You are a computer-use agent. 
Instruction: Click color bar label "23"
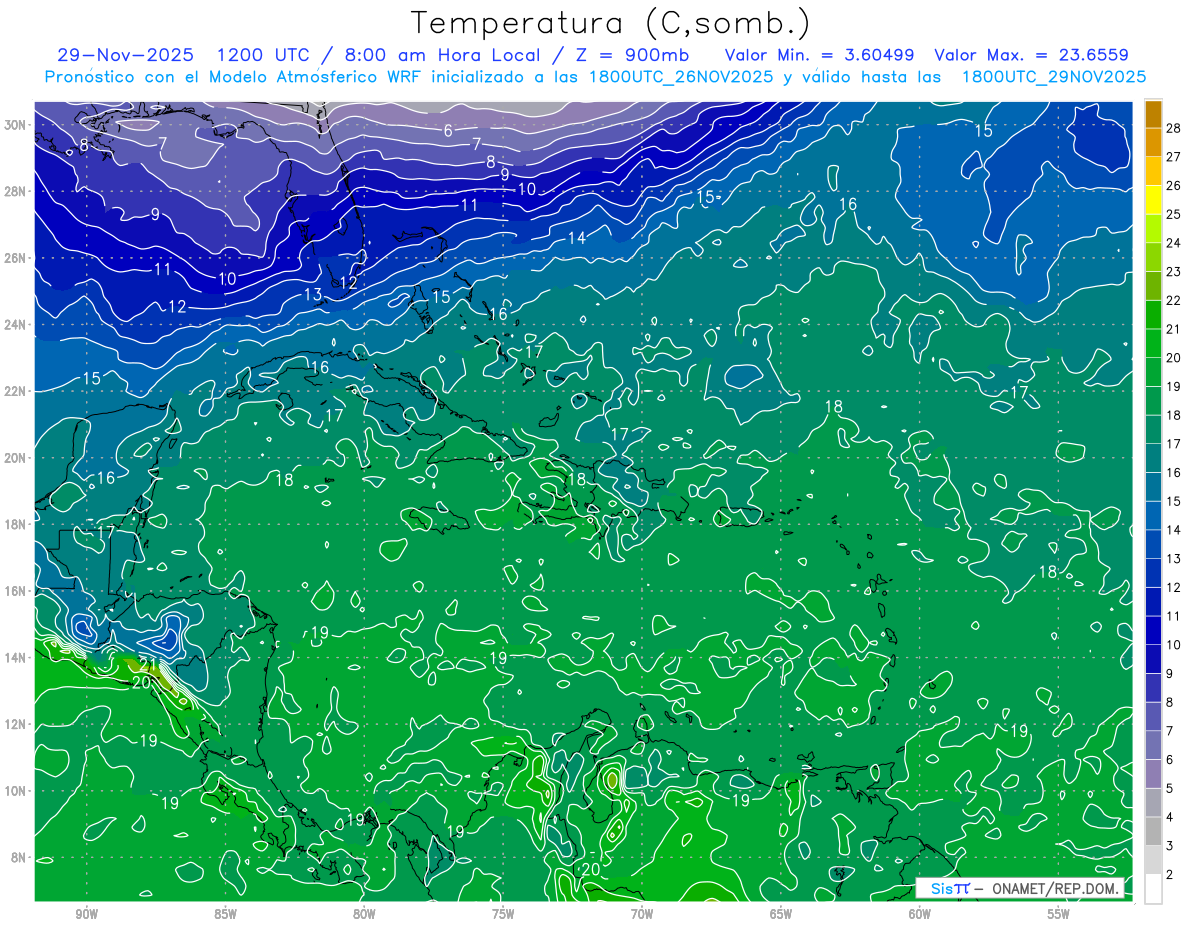(x=1174, y=272)
